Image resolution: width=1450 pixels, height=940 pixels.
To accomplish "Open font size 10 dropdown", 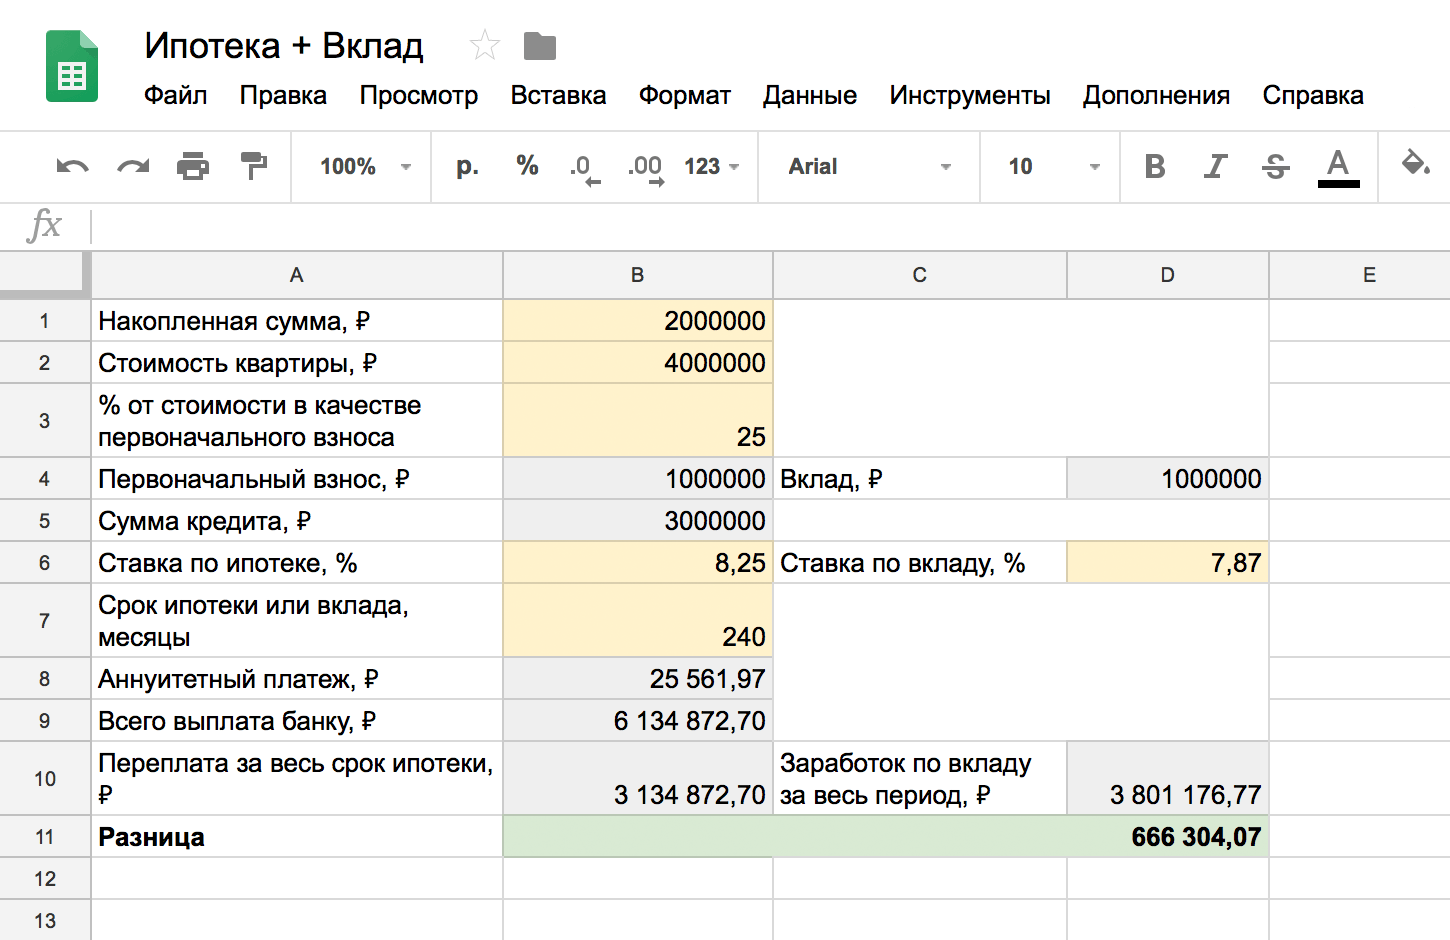I will tap(1054, 167).
